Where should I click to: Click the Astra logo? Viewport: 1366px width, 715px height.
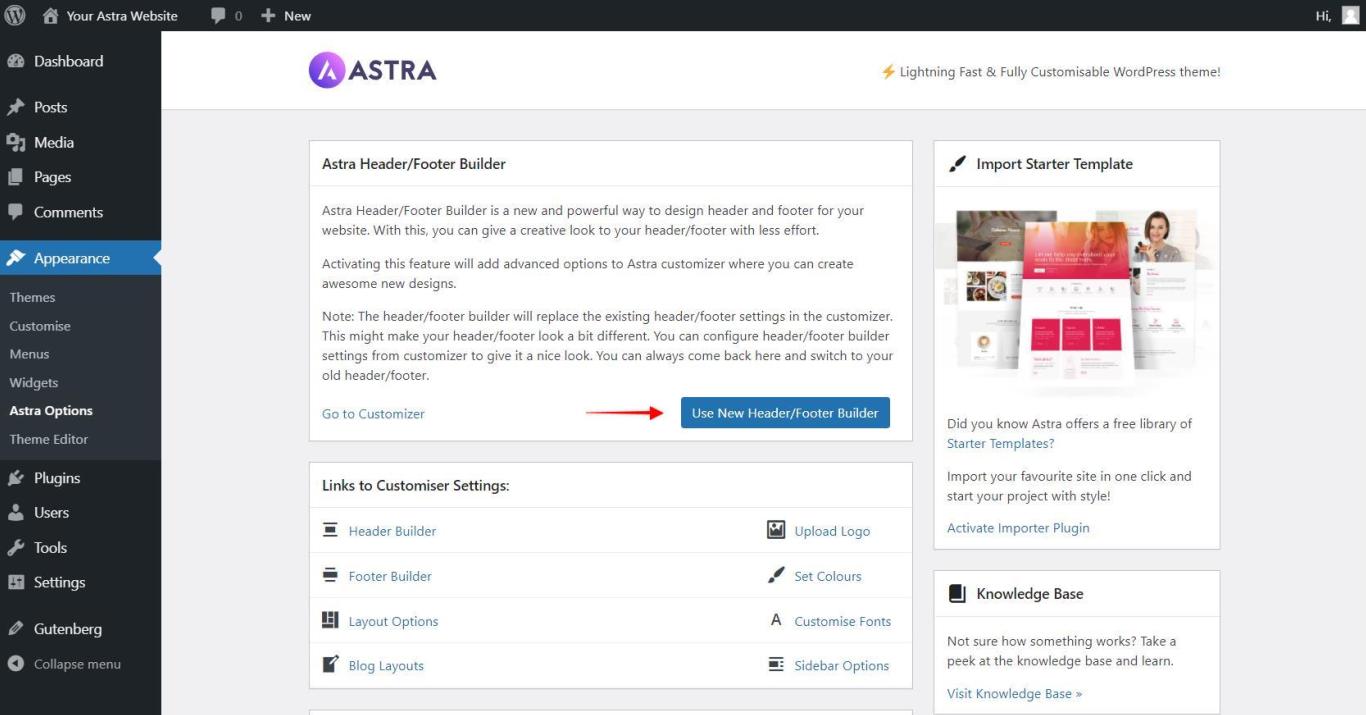[372, 70]
